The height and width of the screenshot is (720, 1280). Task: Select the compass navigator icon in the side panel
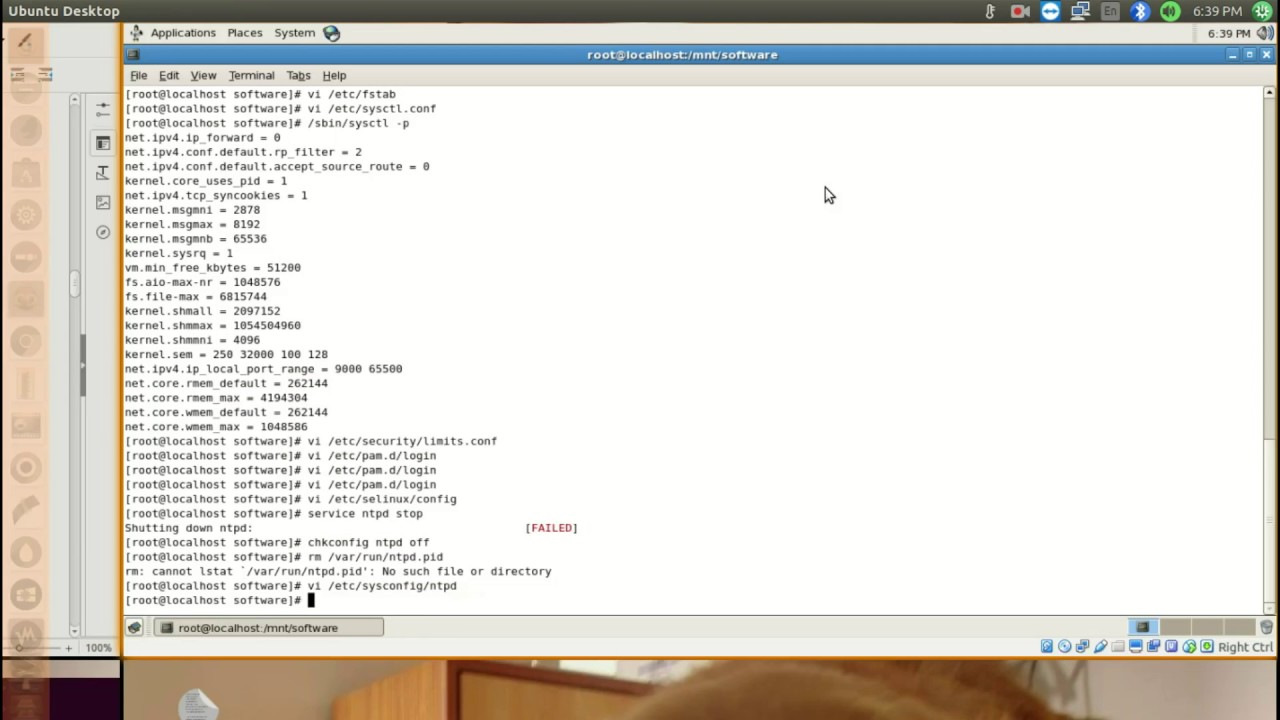[x=103, y=232]
